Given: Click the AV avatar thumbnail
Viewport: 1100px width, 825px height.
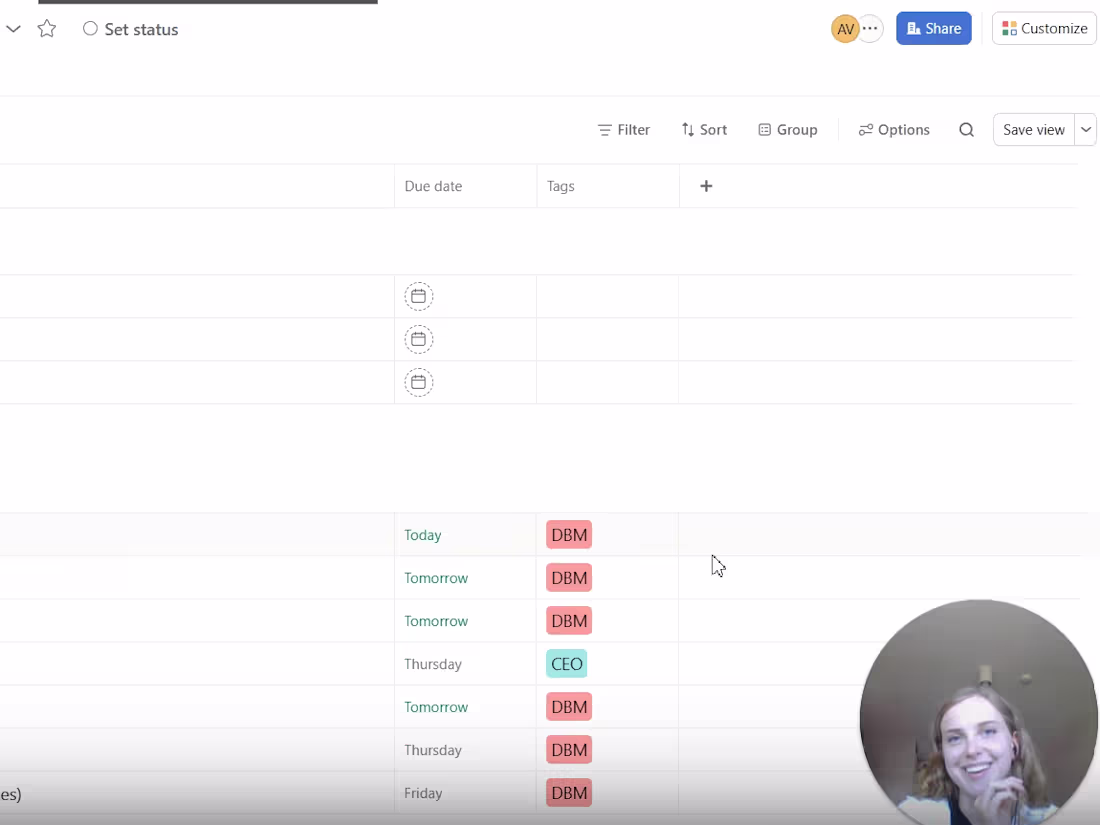Looking at the screenshot, I should (x=845, y=28).
